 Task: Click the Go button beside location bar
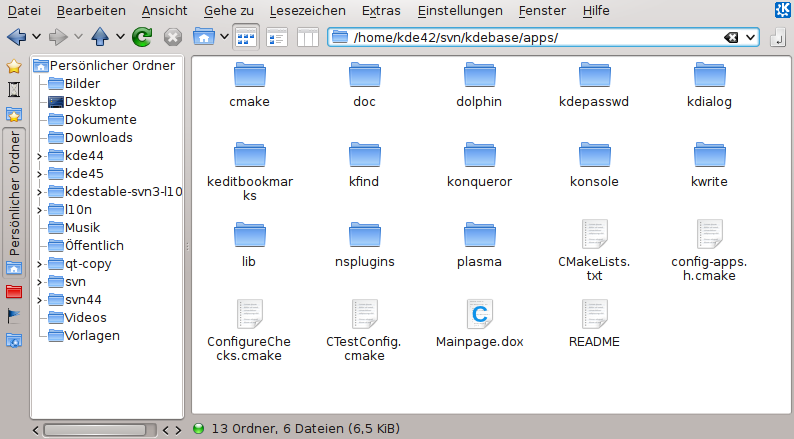tap(778, 38)
